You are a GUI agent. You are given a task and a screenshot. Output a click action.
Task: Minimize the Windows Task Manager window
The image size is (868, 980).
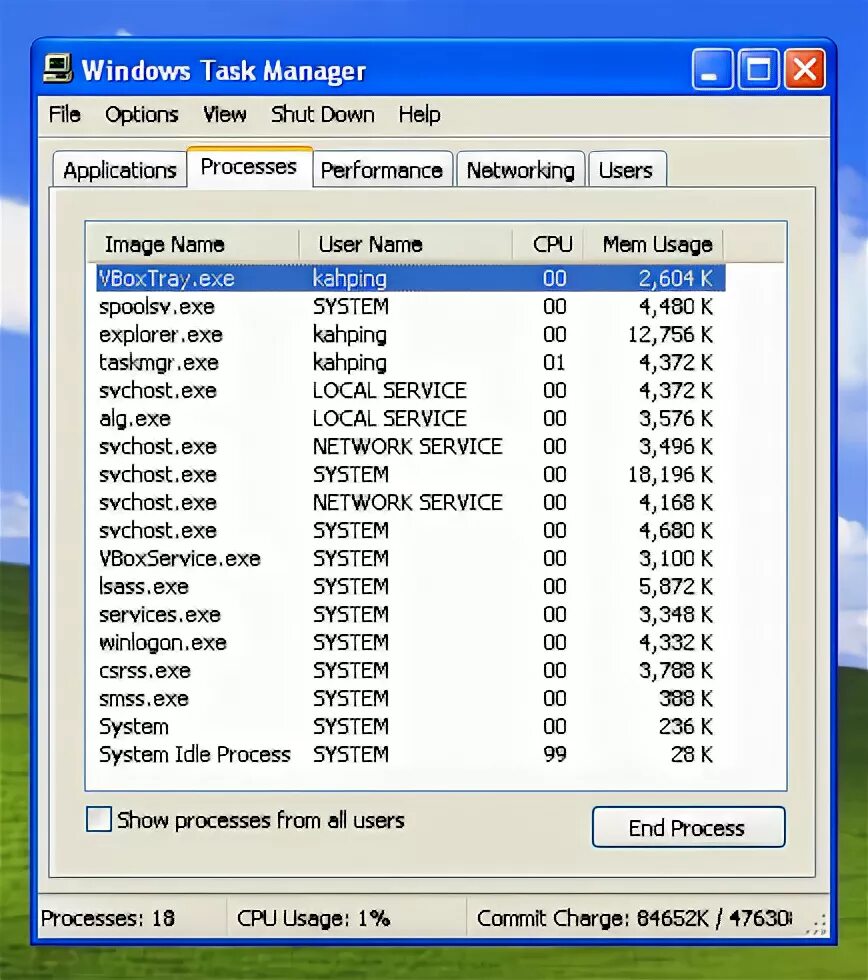712,69
